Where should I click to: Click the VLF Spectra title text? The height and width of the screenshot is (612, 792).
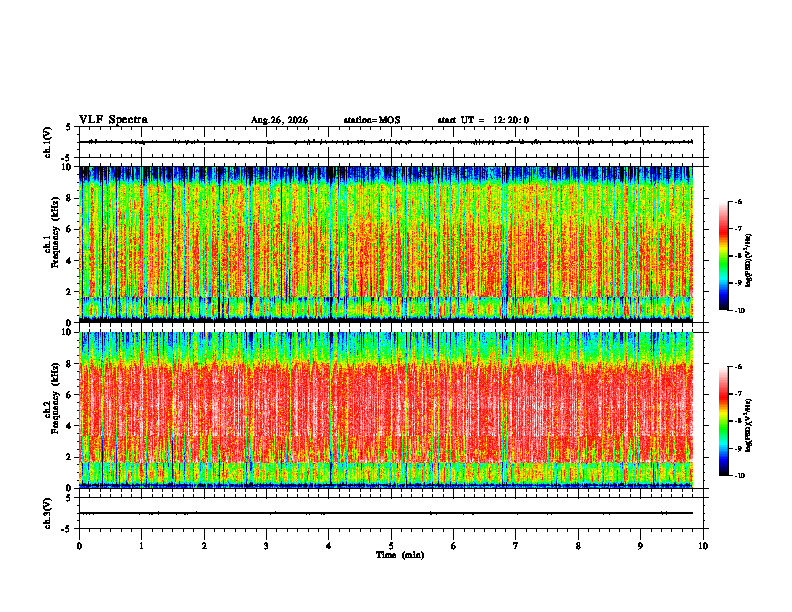click(x=113, y=120)
